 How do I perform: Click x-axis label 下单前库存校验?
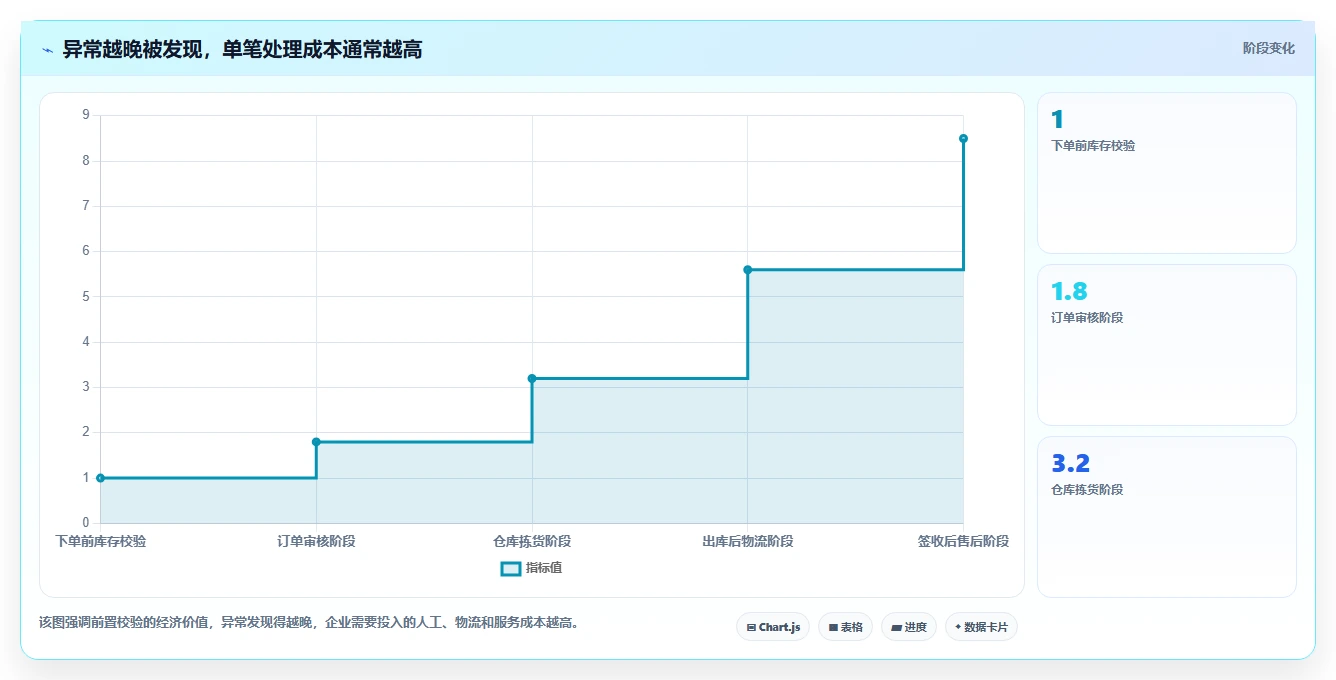(x=100, y=541)
